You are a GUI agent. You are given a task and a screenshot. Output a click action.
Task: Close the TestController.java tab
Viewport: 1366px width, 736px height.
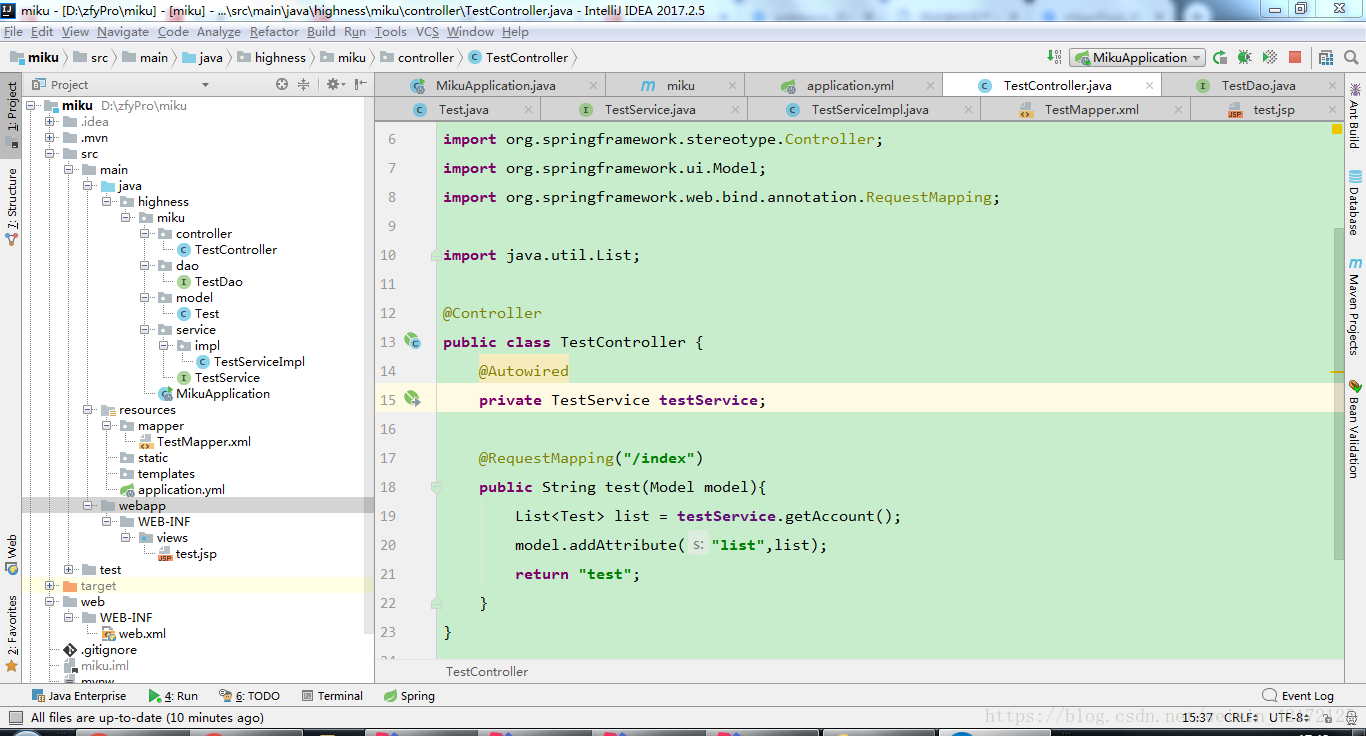click(1147, 86)
